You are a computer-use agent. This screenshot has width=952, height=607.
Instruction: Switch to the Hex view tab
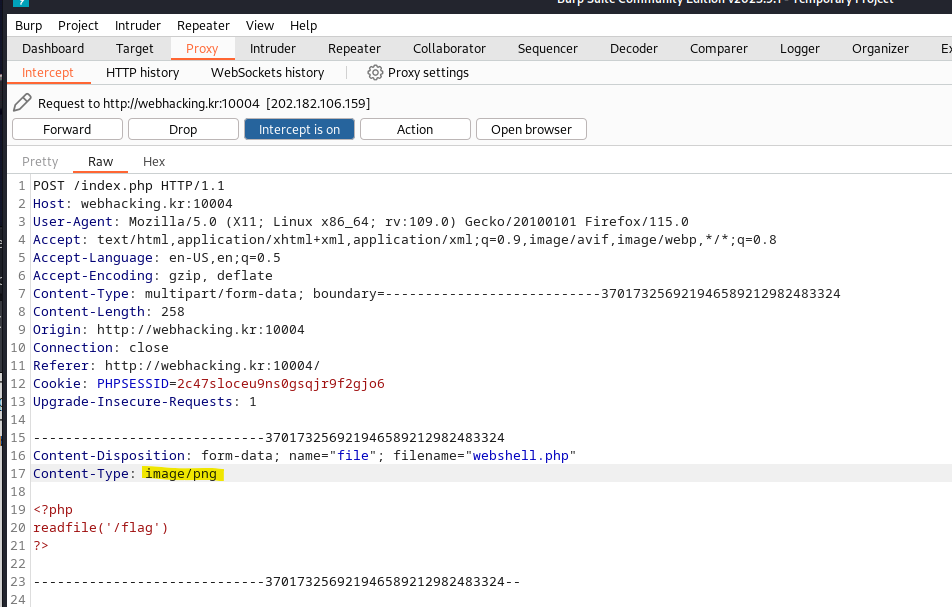coord(154,161)
